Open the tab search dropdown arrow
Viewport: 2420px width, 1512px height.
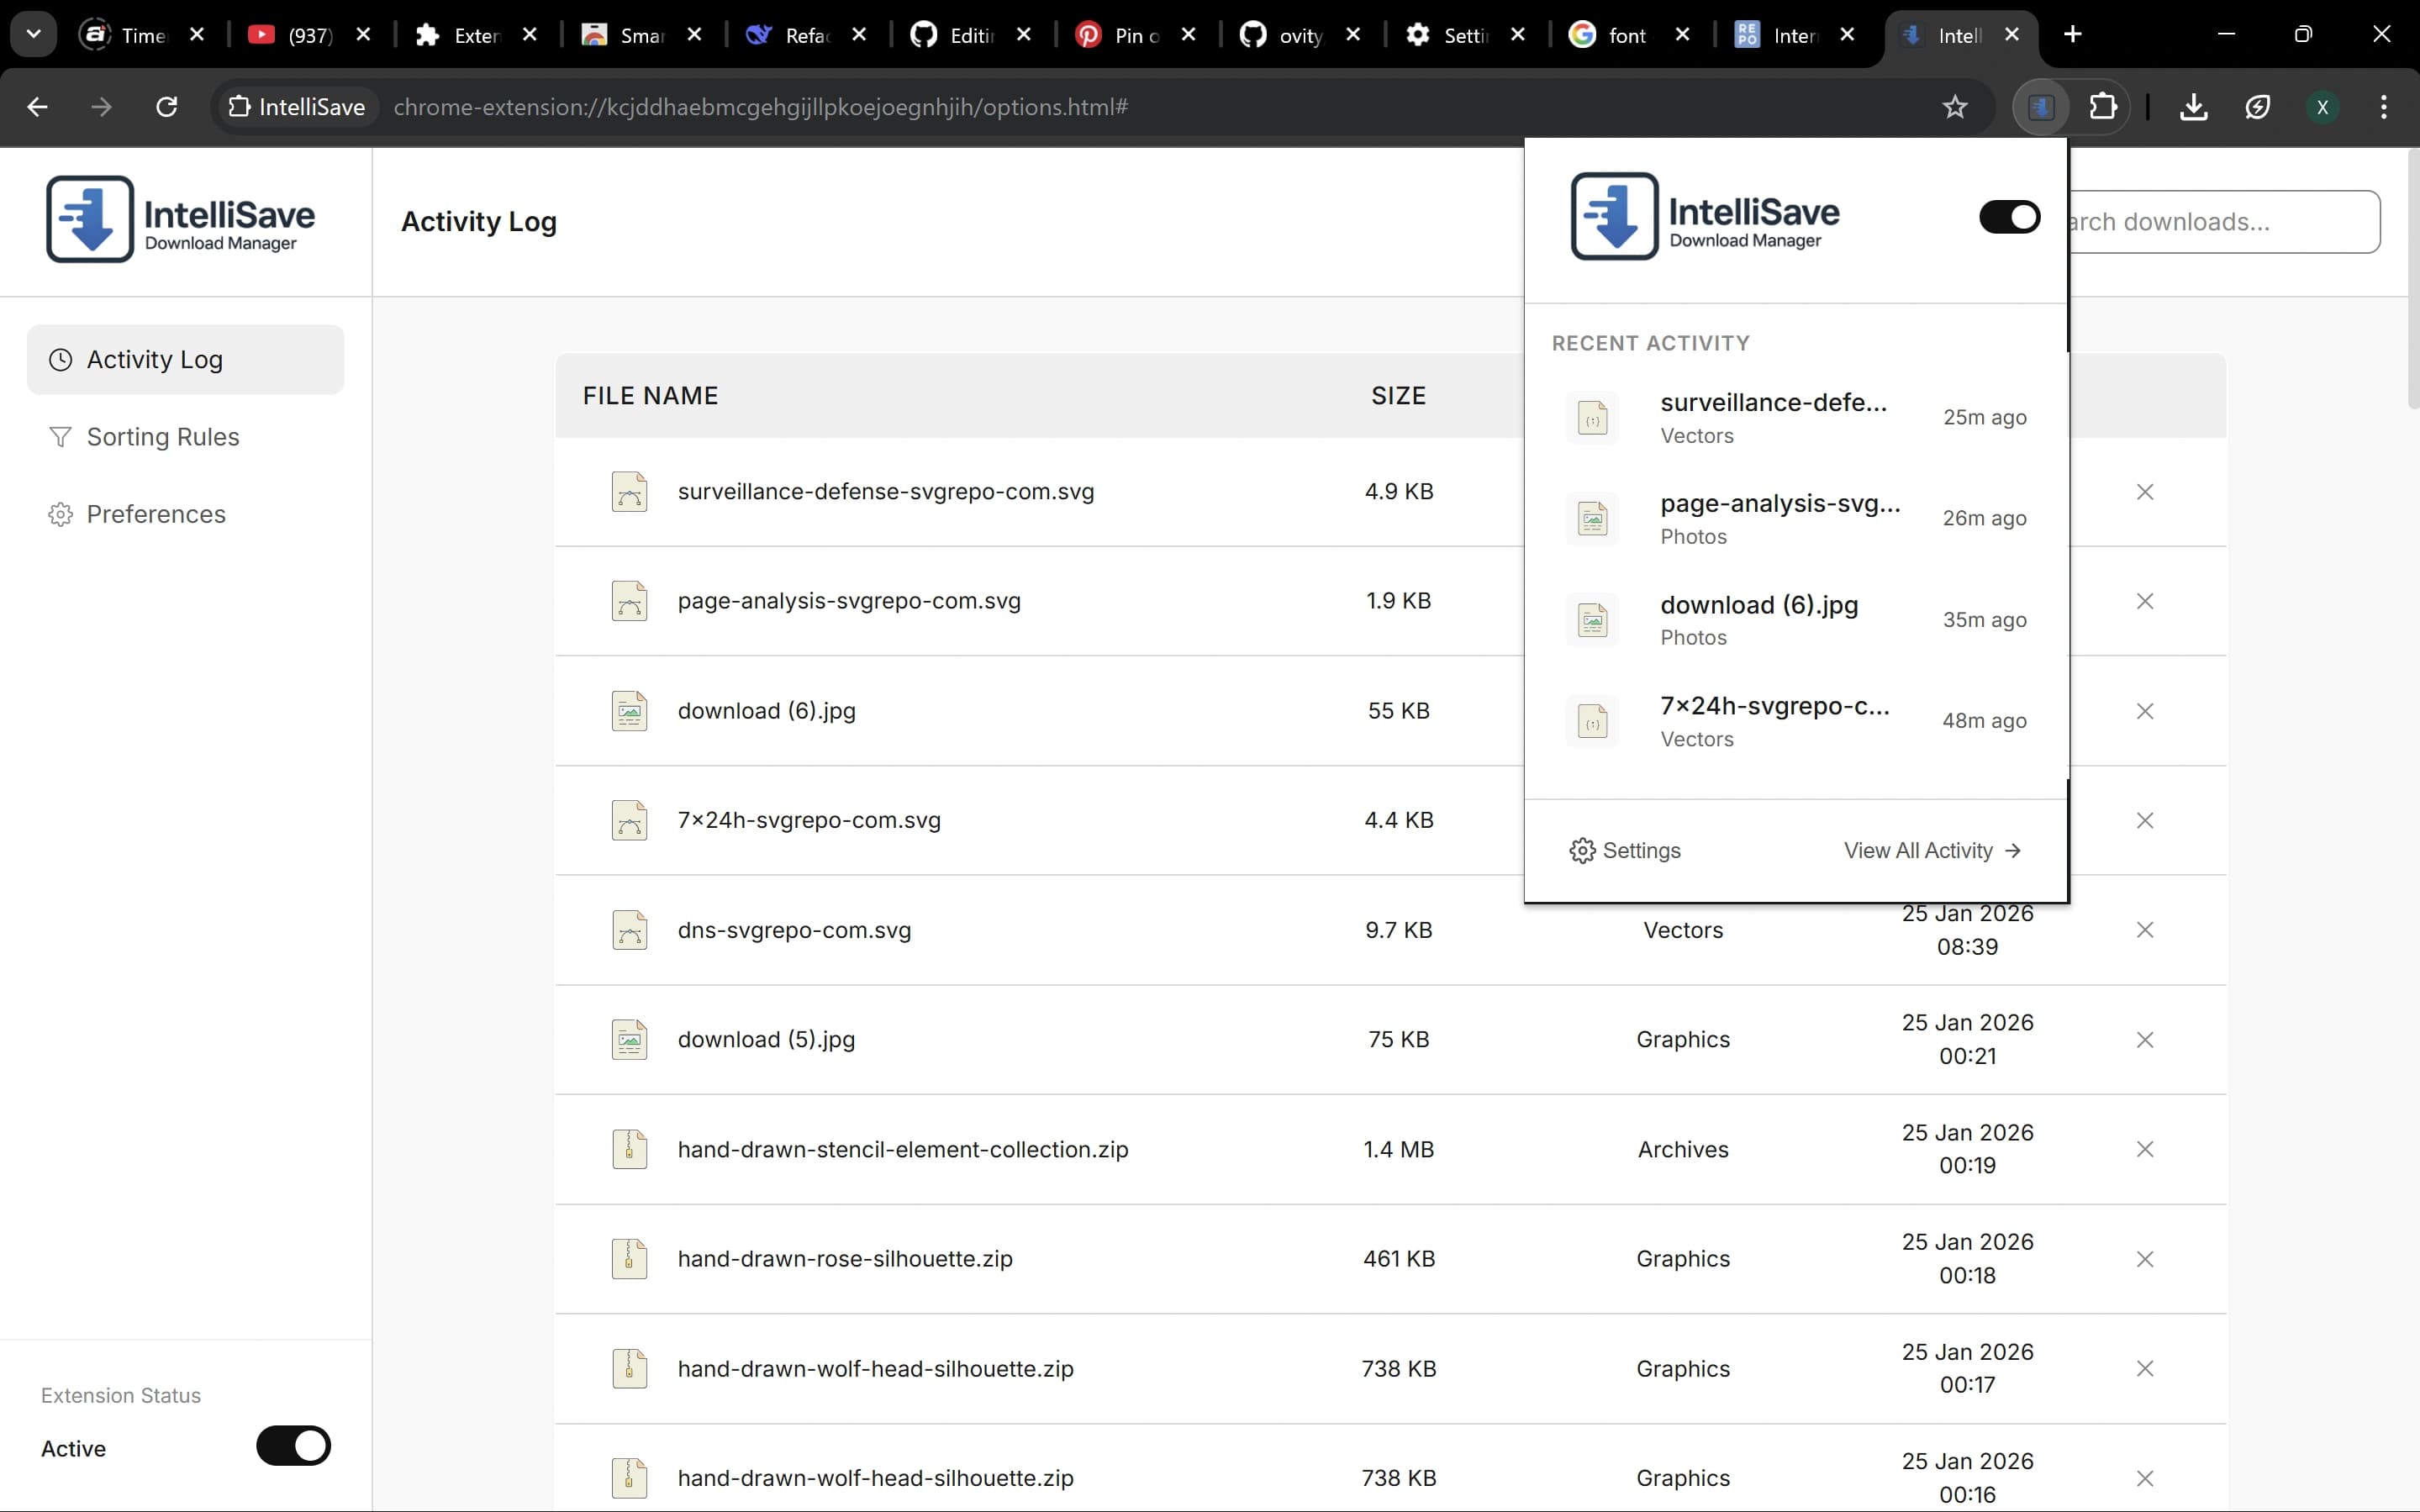(x=33, y=35)
